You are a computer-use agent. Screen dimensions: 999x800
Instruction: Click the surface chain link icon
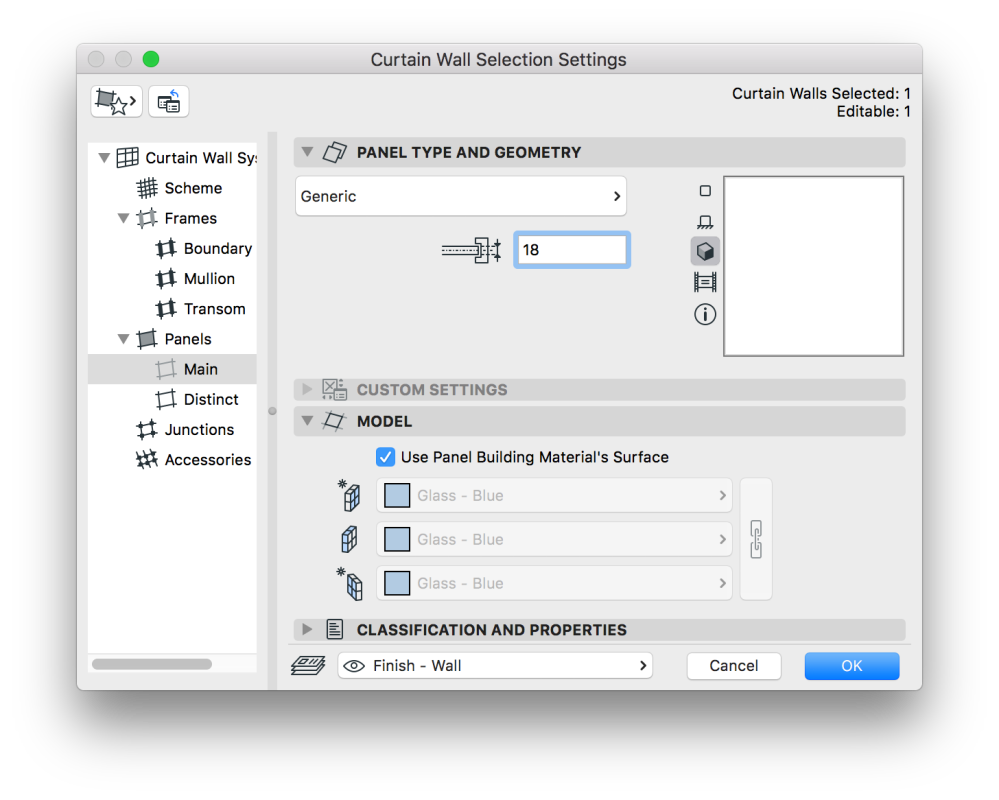point(756,539)
